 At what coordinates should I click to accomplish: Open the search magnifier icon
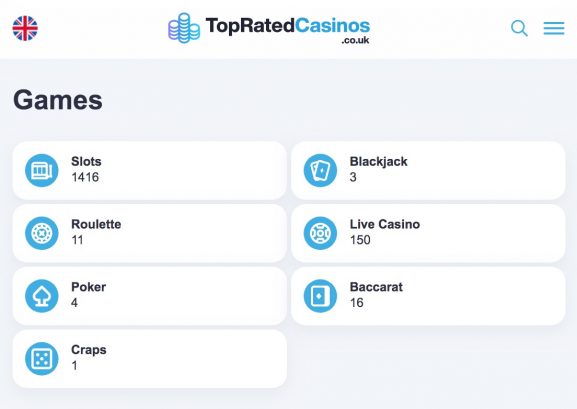pyautogui.click(x=519, y=28)
